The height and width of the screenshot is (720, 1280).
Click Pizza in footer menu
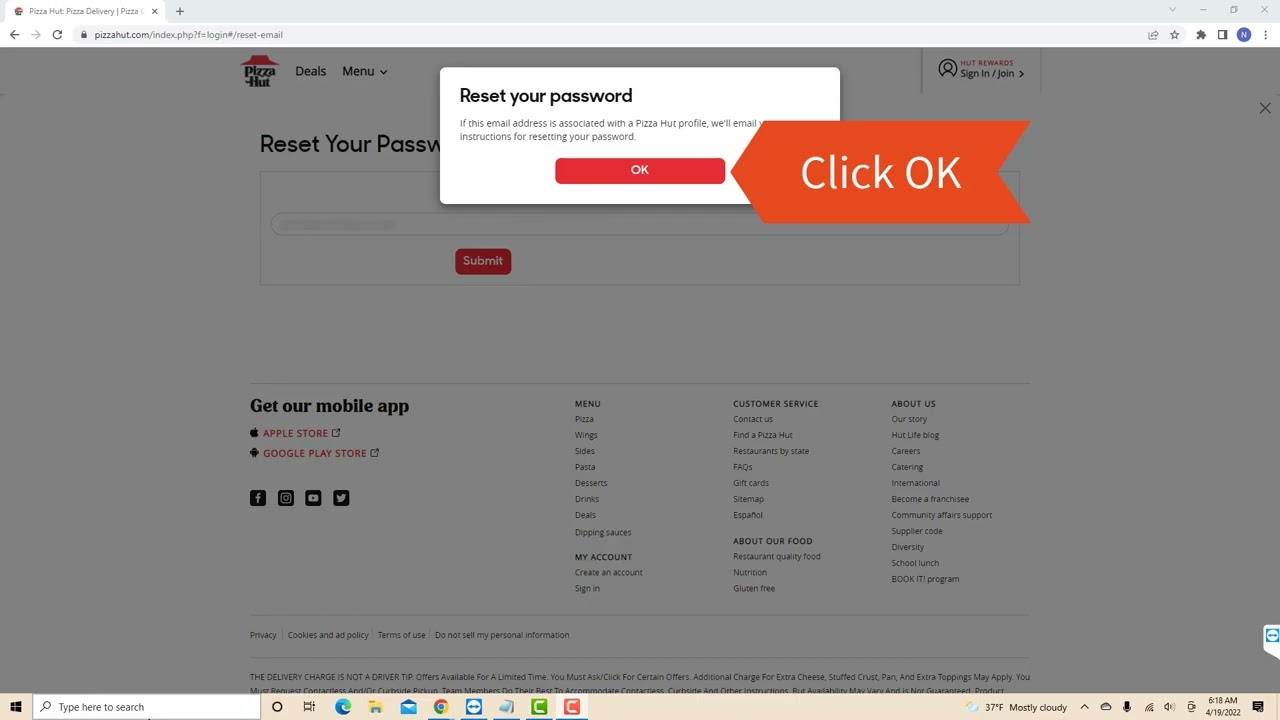(x=584, y=419)
